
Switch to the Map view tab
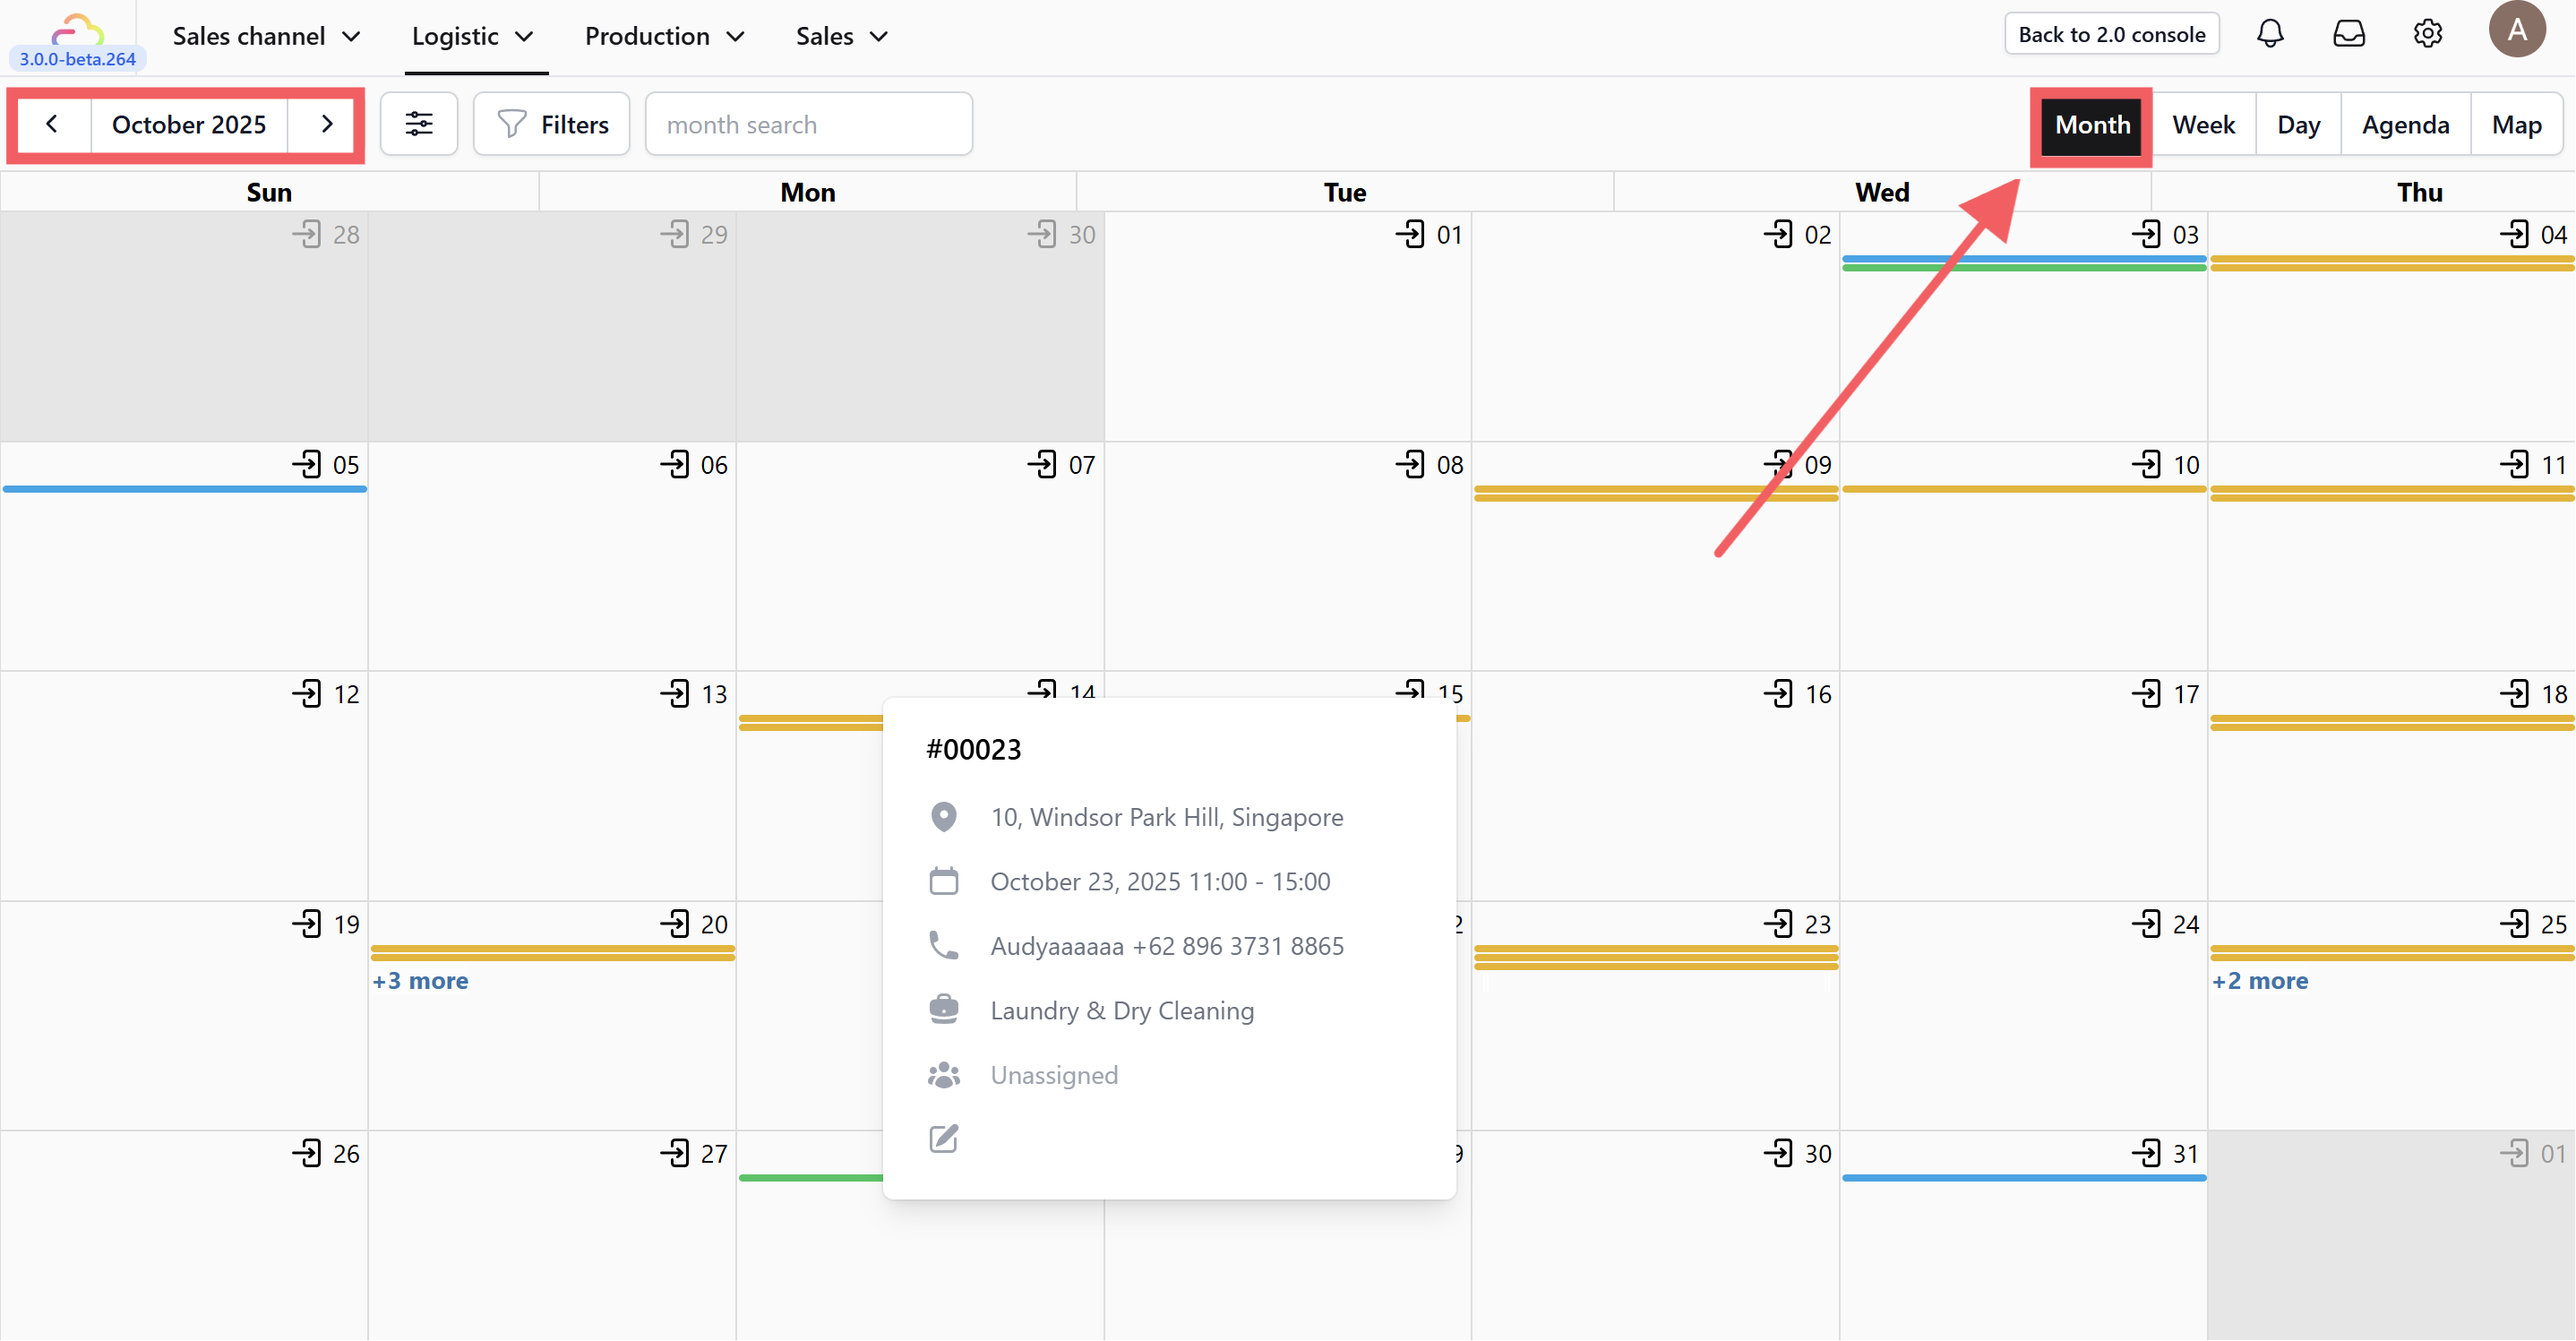tap(2515, 124)
